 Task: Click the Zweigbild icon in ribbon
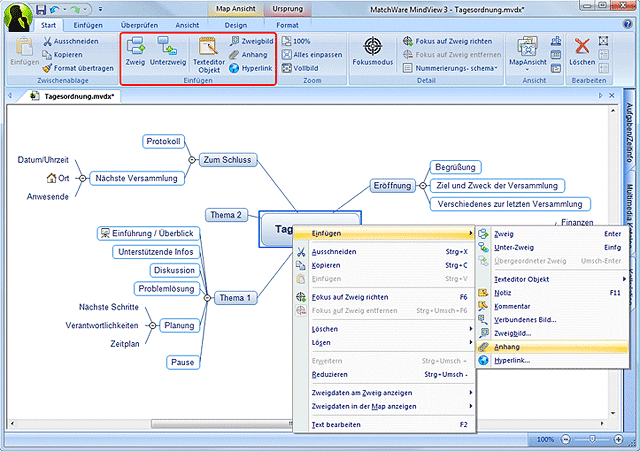(x=233, y=40)
